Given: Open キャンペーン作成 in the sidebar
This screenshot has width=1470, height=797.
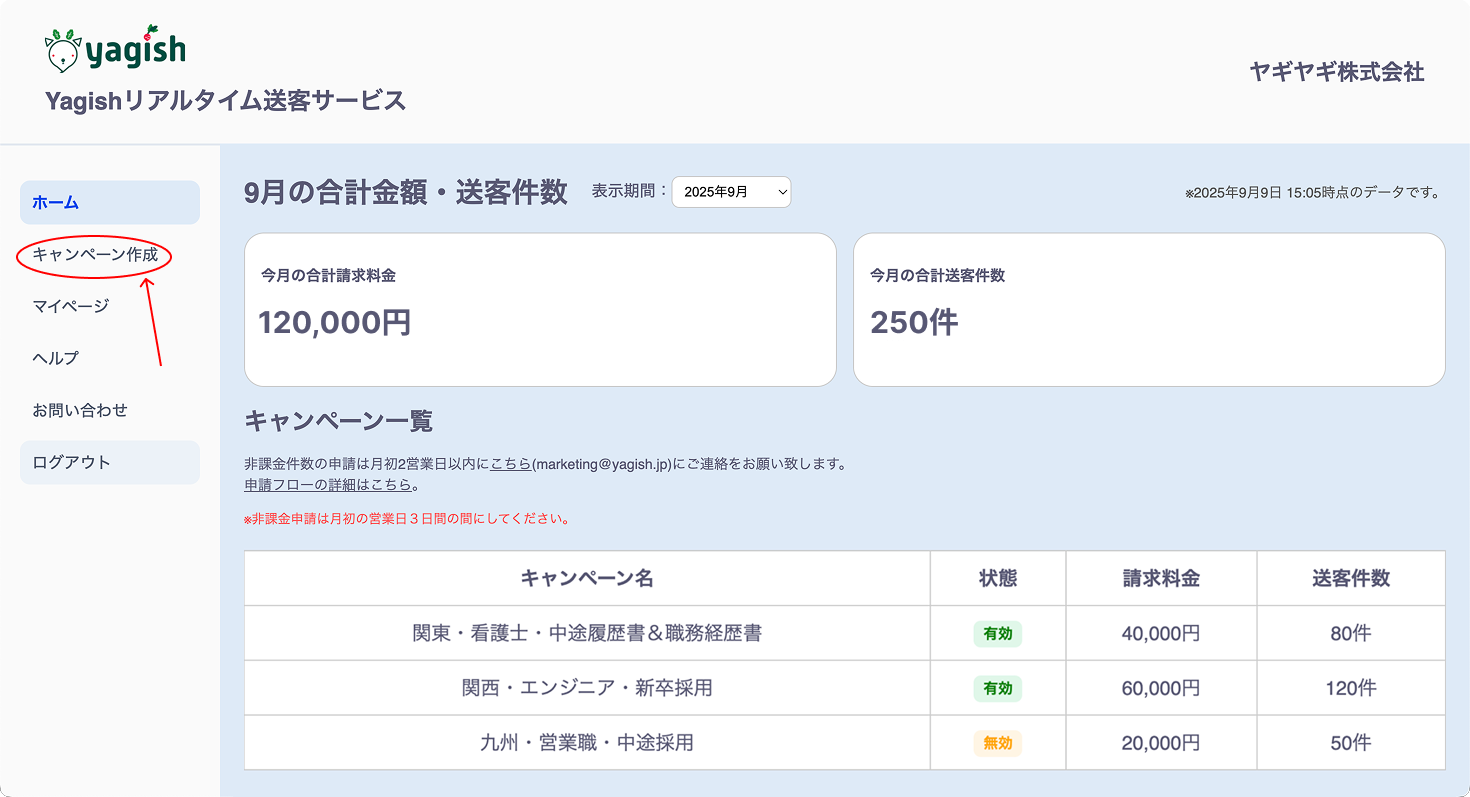Looking at the screenshot, I should 95,255.
